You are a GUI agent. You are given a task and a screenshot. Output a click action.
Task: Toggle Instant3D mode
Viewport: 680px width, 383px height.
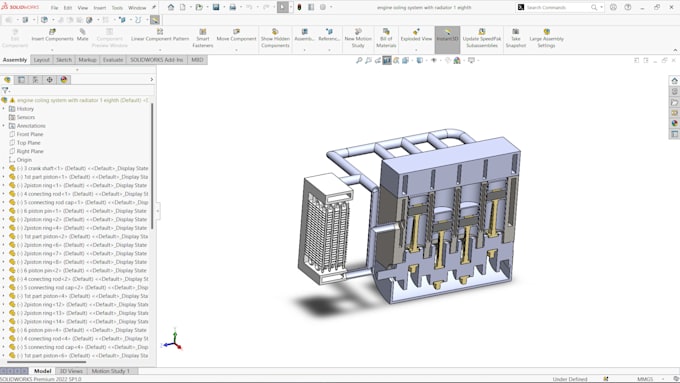[448, 40]
